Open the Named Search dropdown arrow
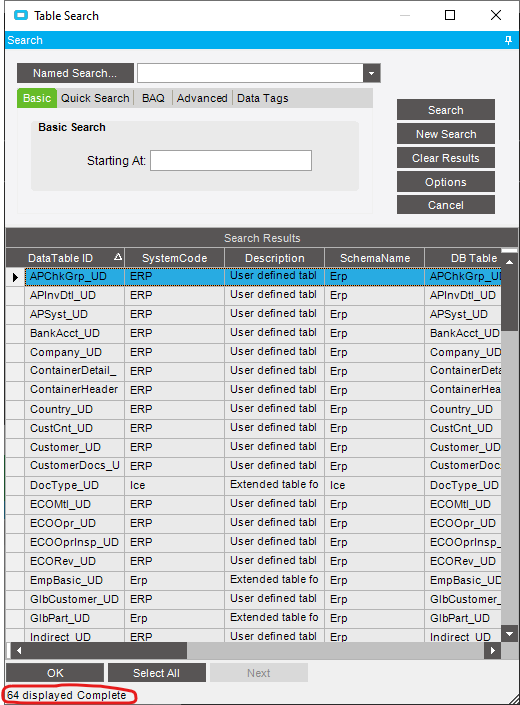 point(371,73)
